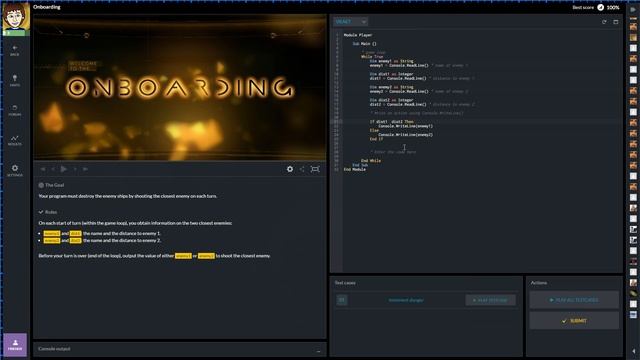Viewport: 640px width, 360px height.
Task: Select the Imminent danger test case
Action: (x=406, y=300)
